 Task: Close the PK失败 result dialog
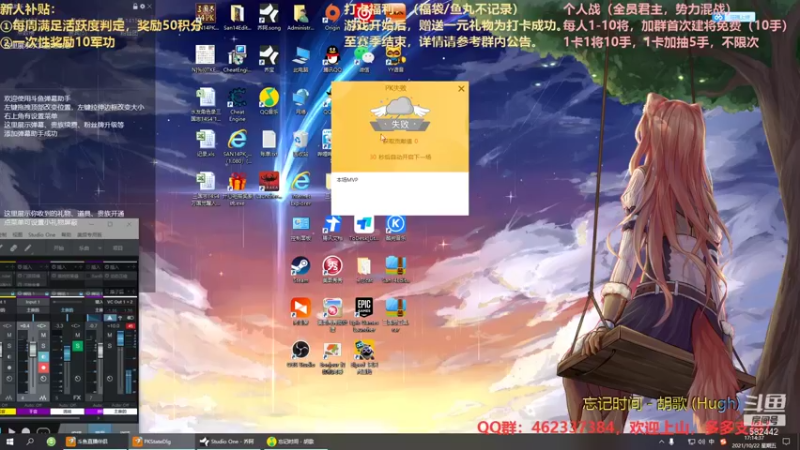(x=461, y=89)
